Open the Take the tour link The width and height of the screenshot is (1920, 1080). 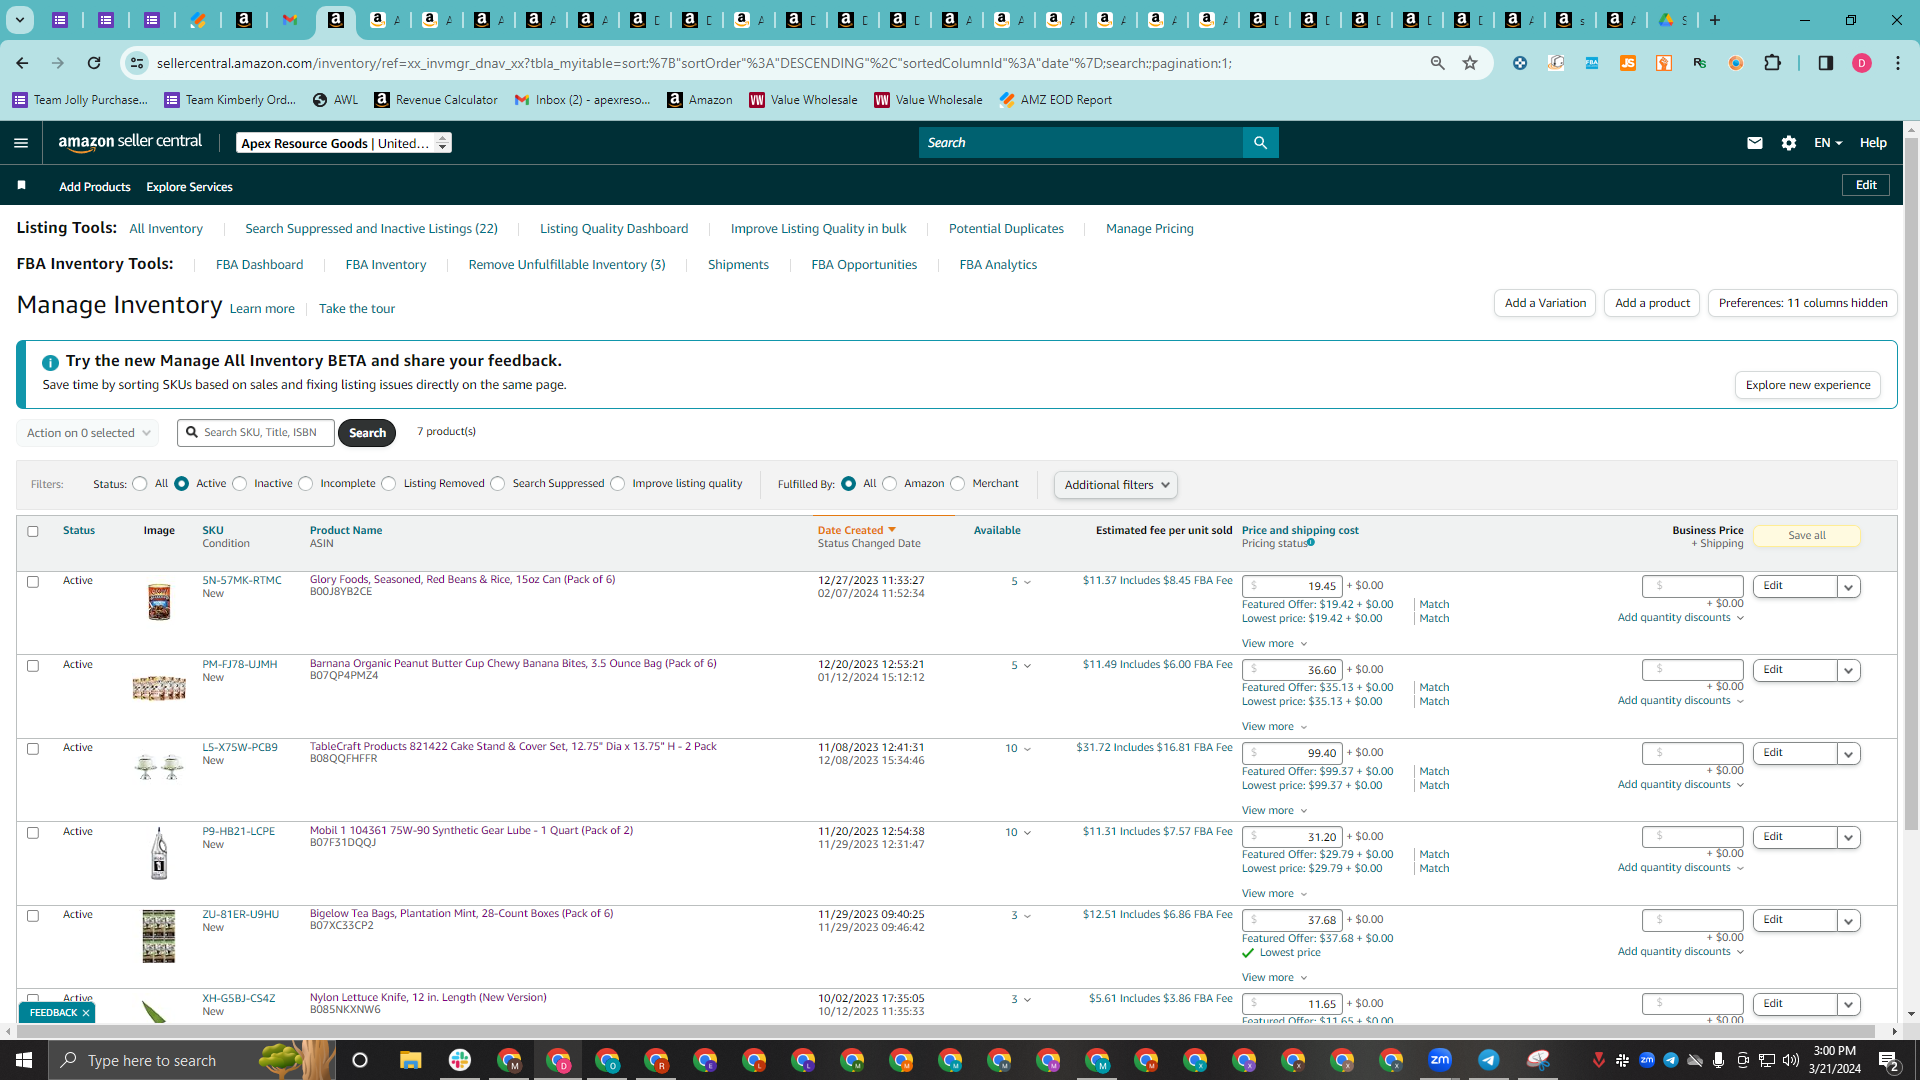357,309
